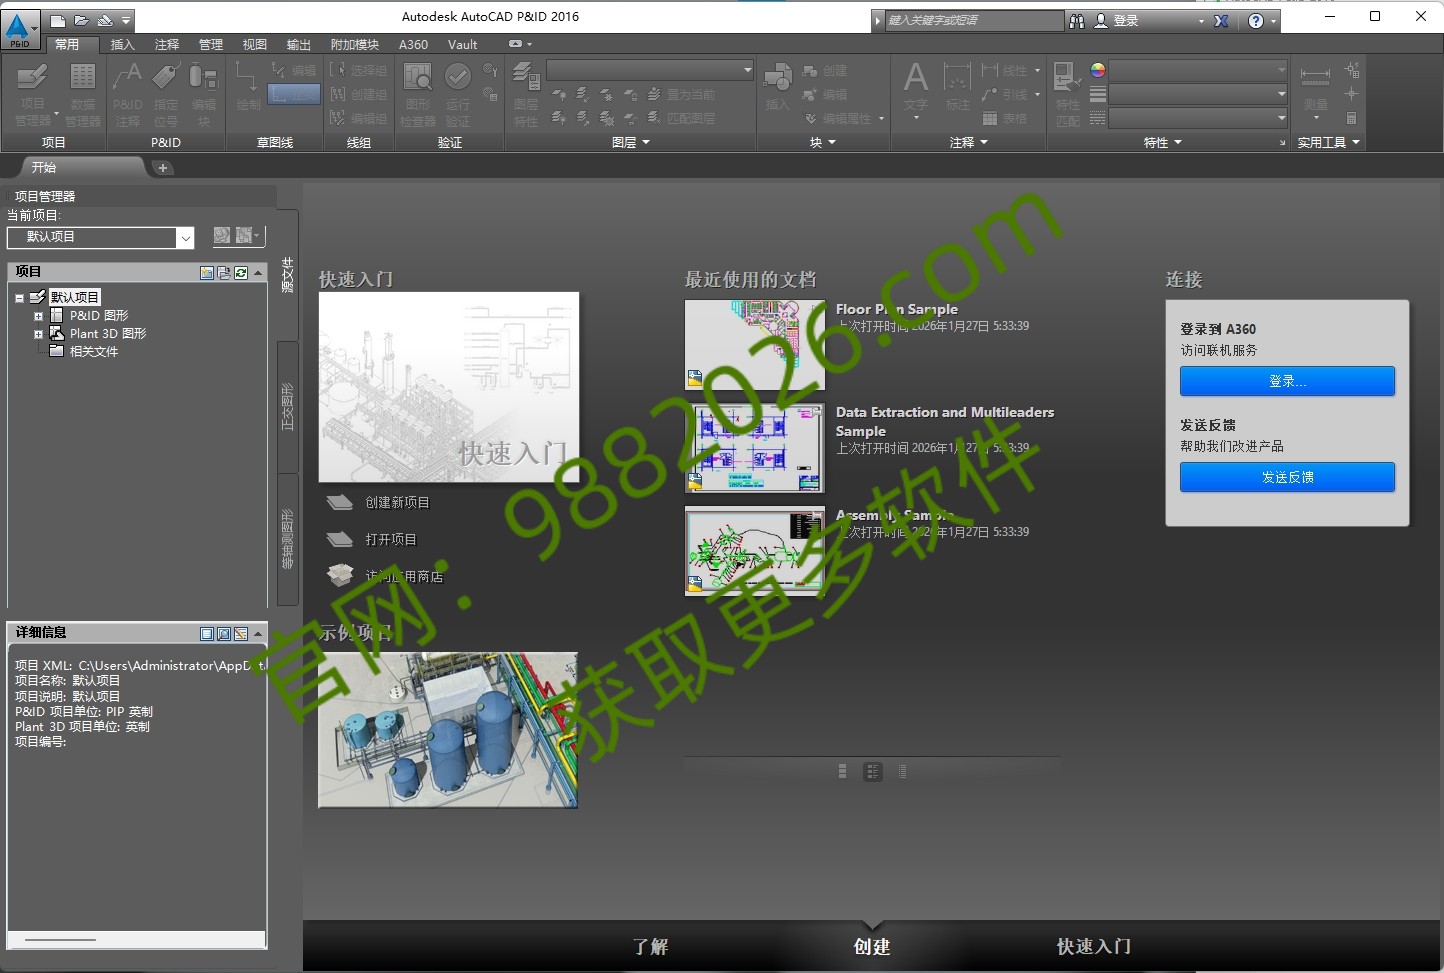This screenshot has width=1444, height=973.
Task: Click the 打开项目 link
Action: 390,540
